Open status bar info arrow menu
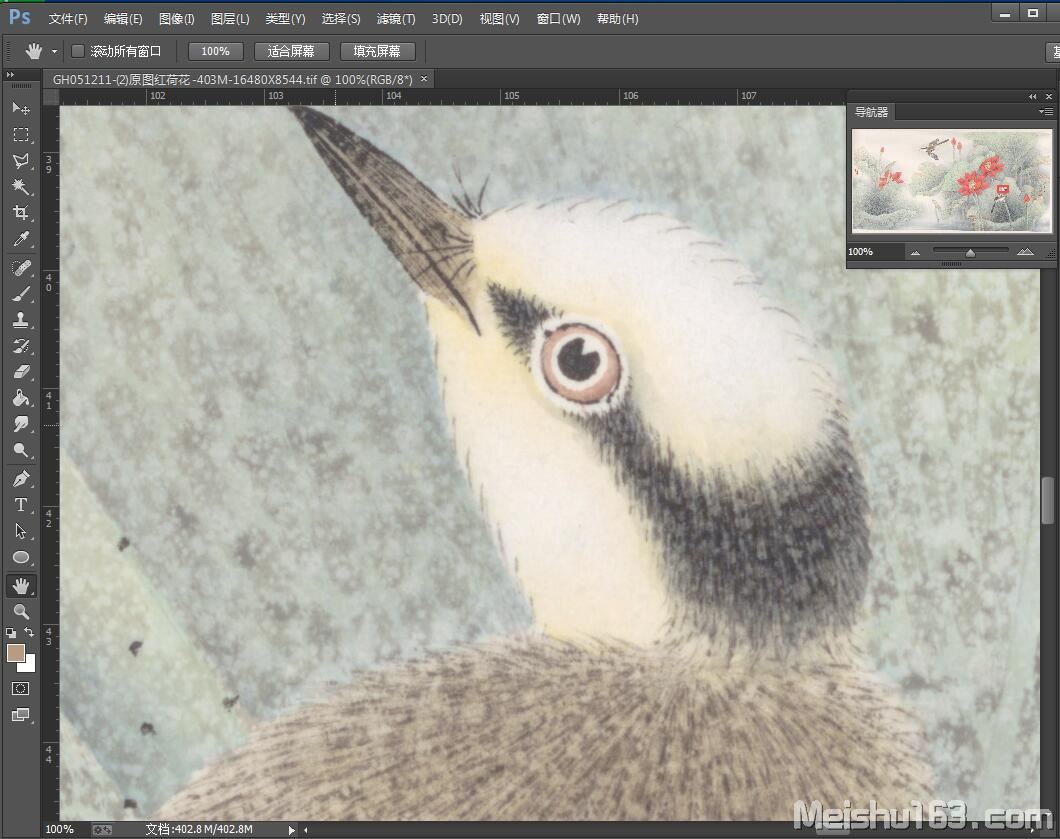 click(x=291, y=830)
